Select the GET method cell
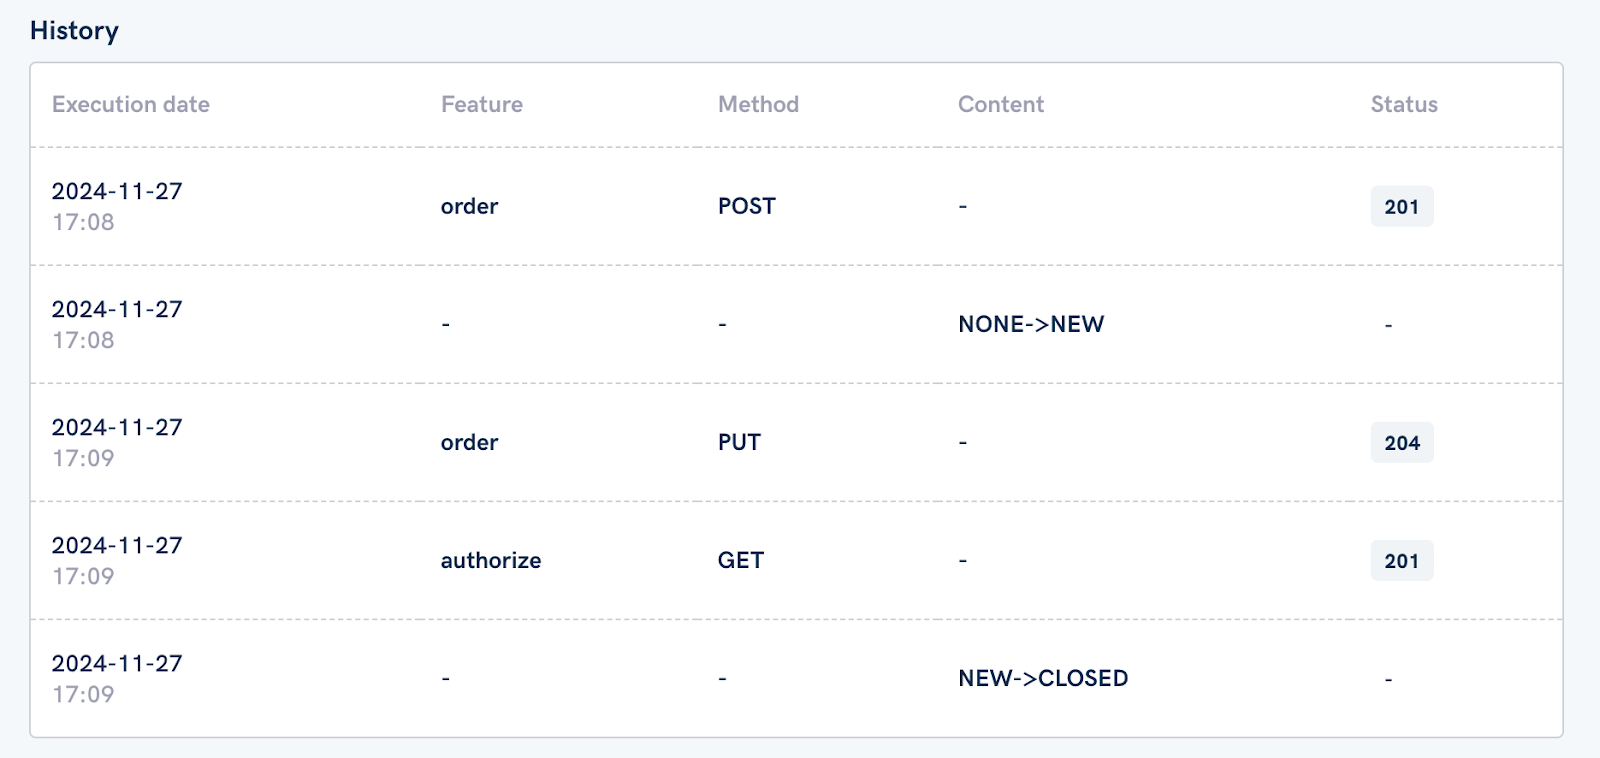Image resolution: width=1600 pixels, height=758 pixels. 741,560
